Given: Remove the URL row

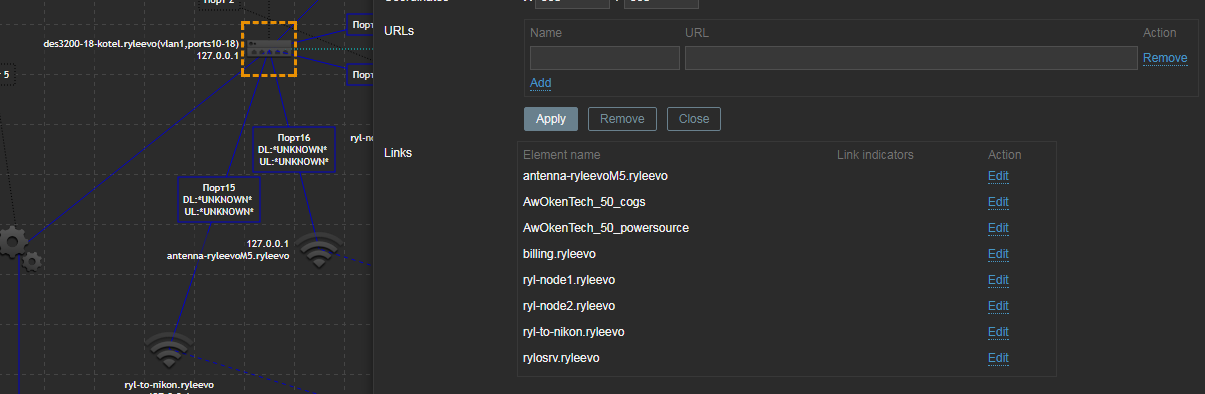Looking at the screenshot, I should point(1165,58).
